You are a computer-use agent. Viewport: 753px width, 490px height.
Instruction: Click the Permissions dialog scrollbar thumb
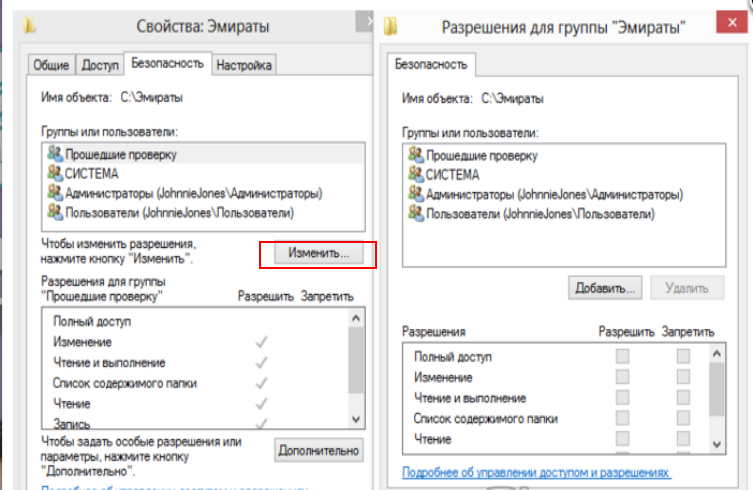tap(717, 390)
